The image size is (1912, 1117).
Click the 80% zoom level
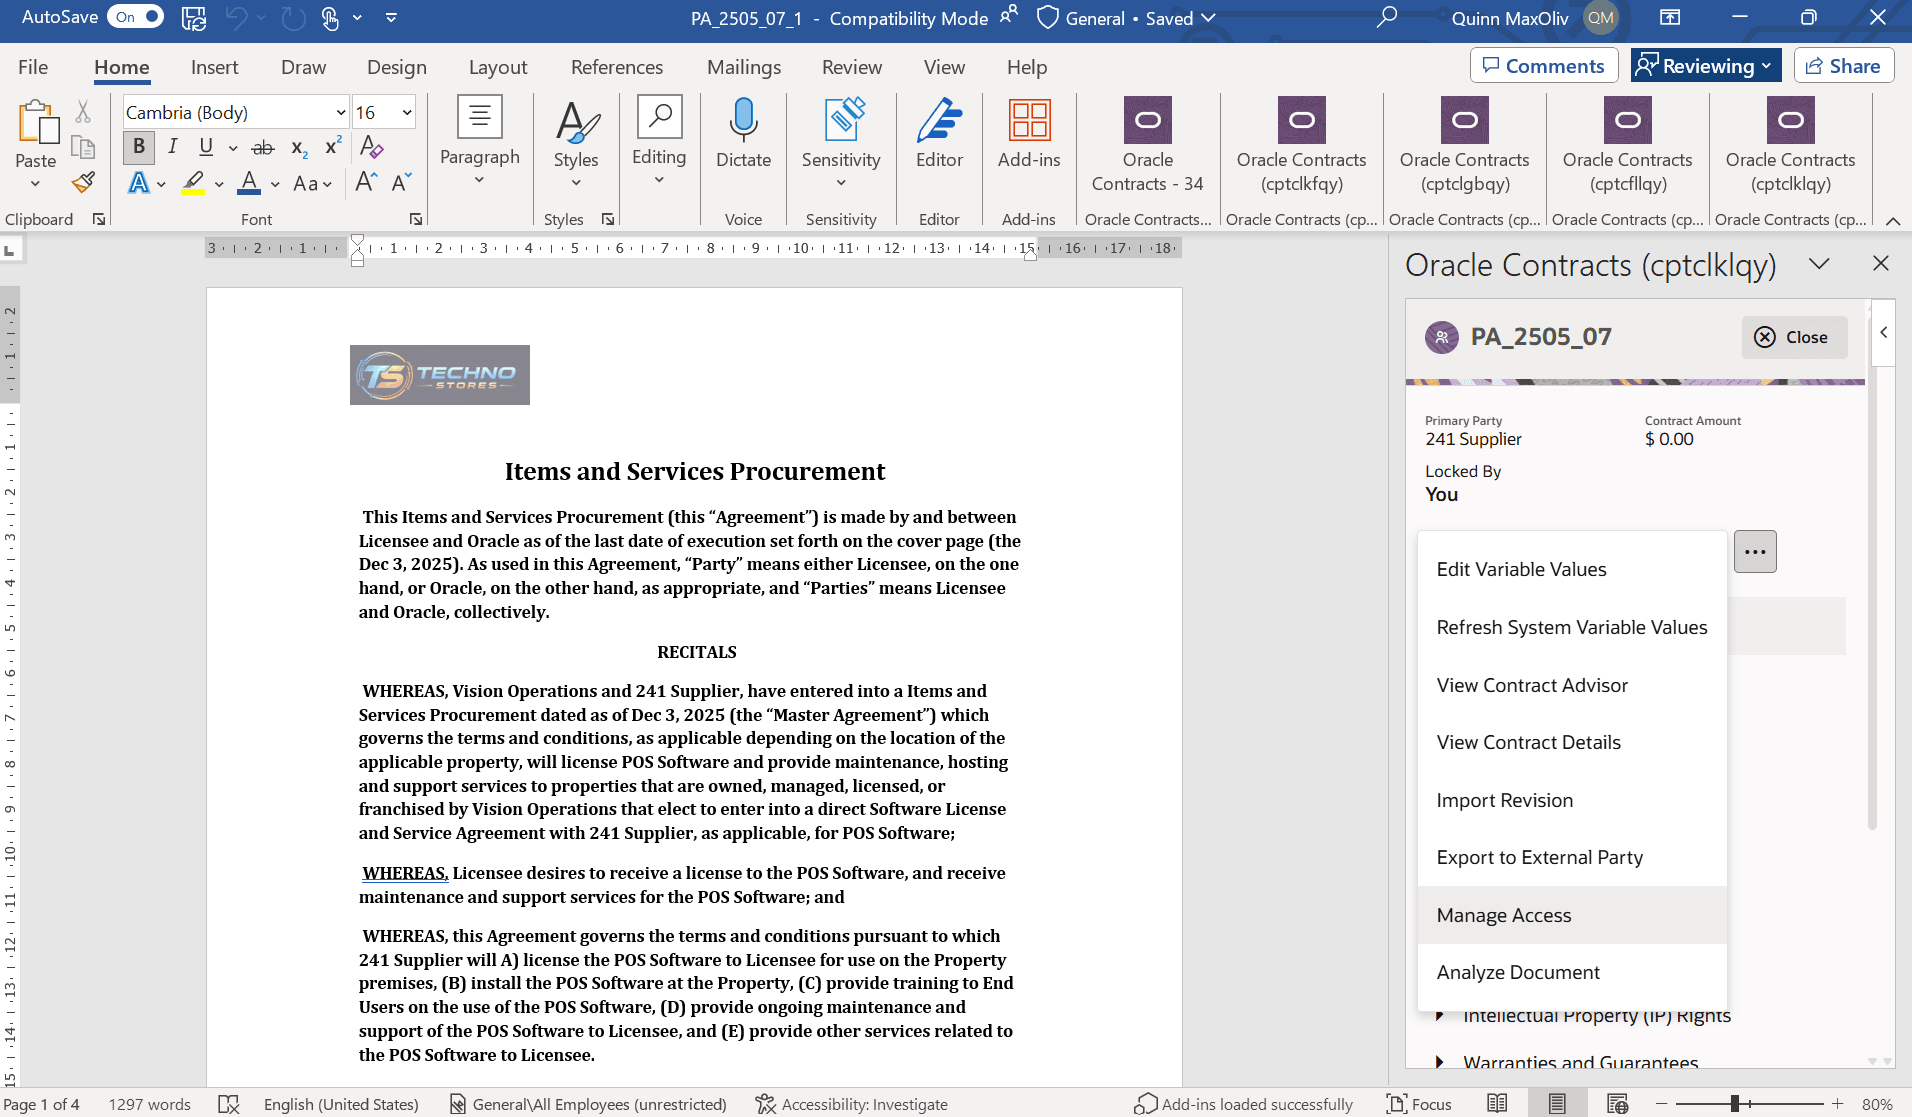pyautogui.click(x=1877, y=1104)
